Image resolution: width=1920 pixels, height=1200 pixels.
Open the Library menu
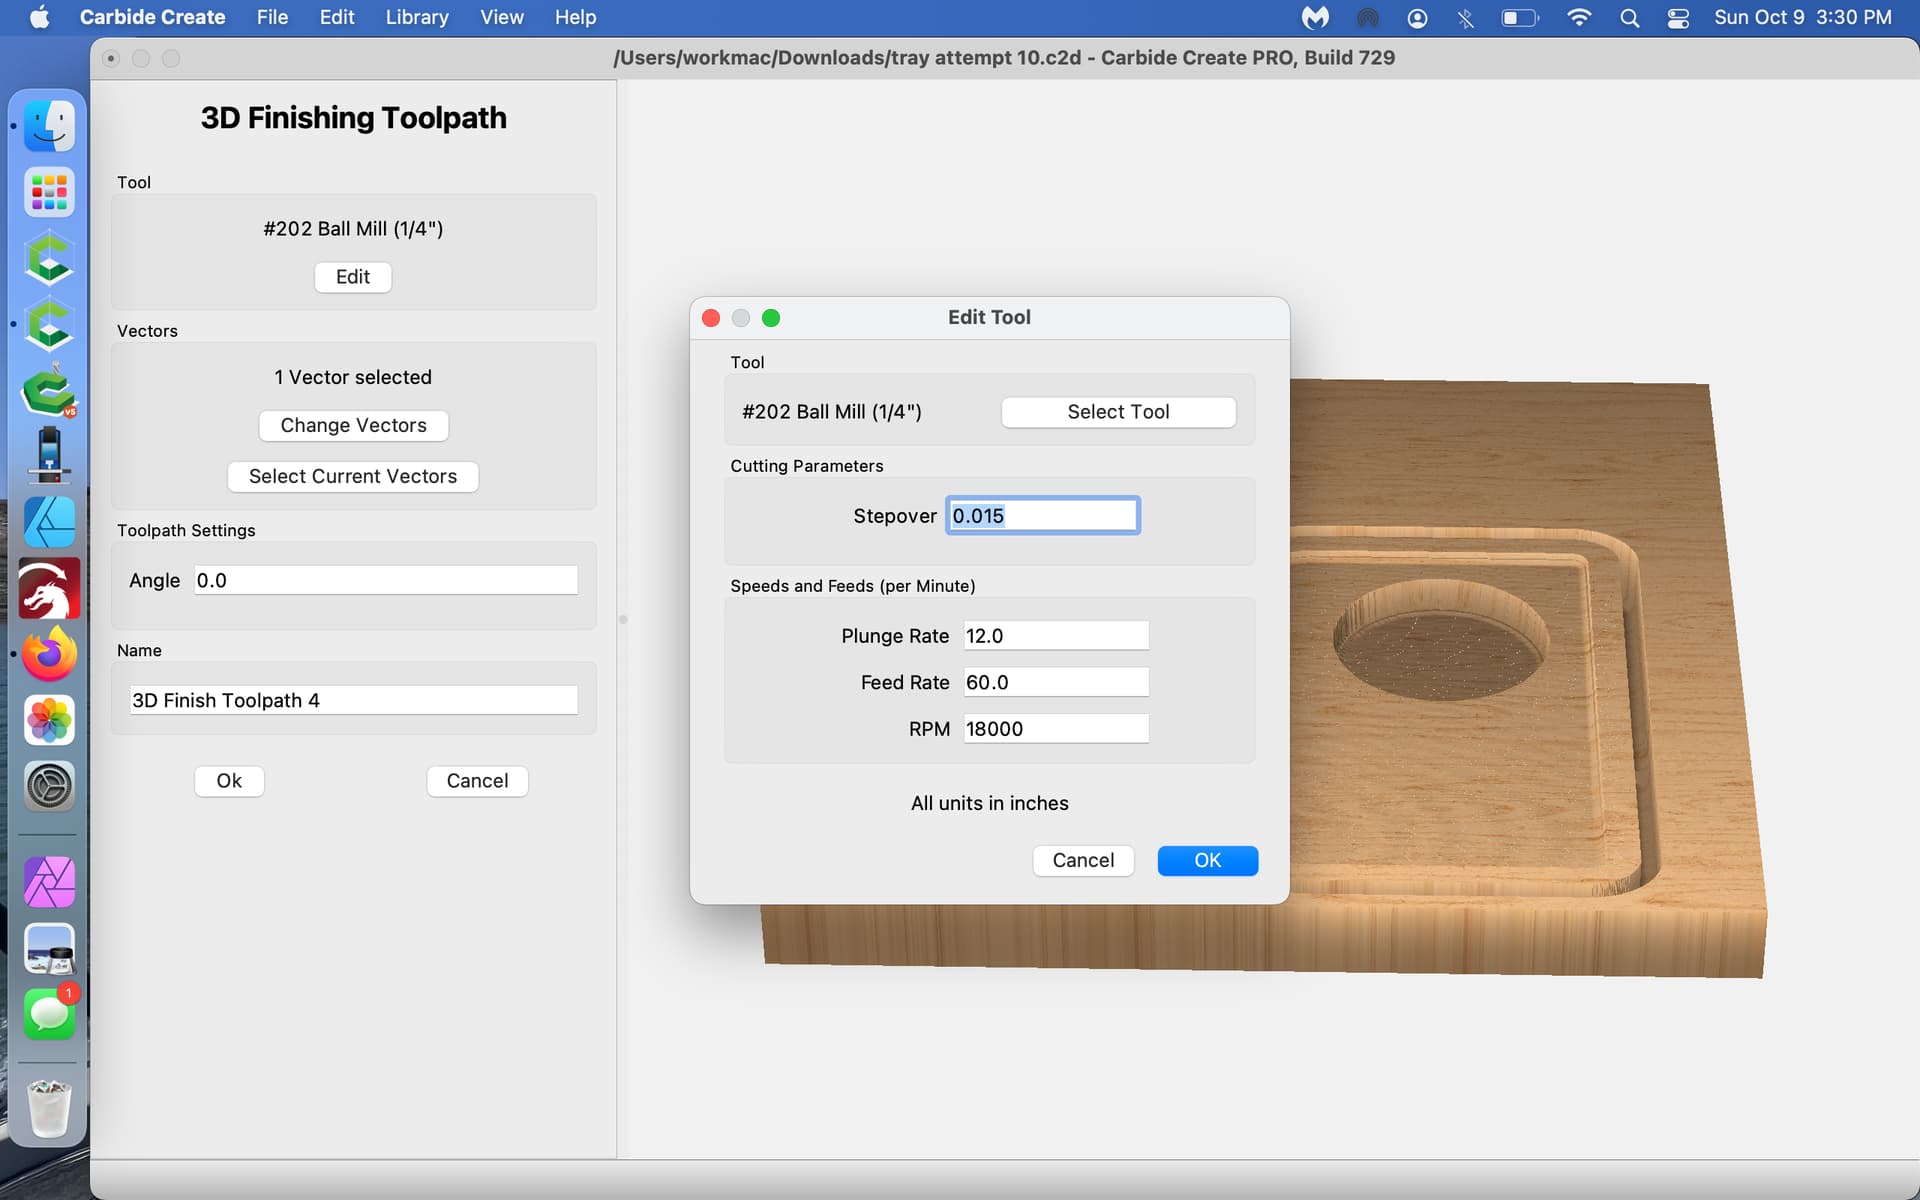pos(417,17)
